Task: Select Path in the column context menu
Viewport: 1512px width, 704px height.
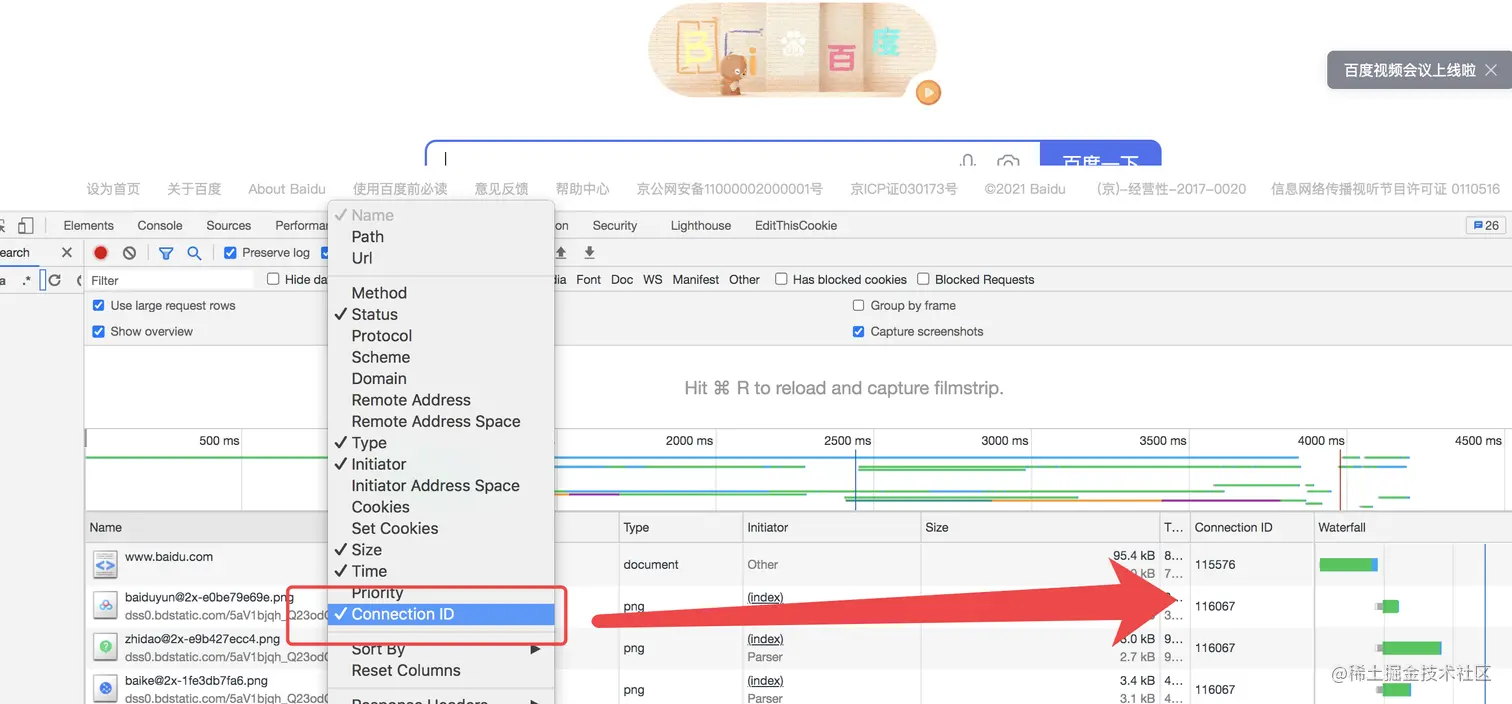Action: pos(441,237)
